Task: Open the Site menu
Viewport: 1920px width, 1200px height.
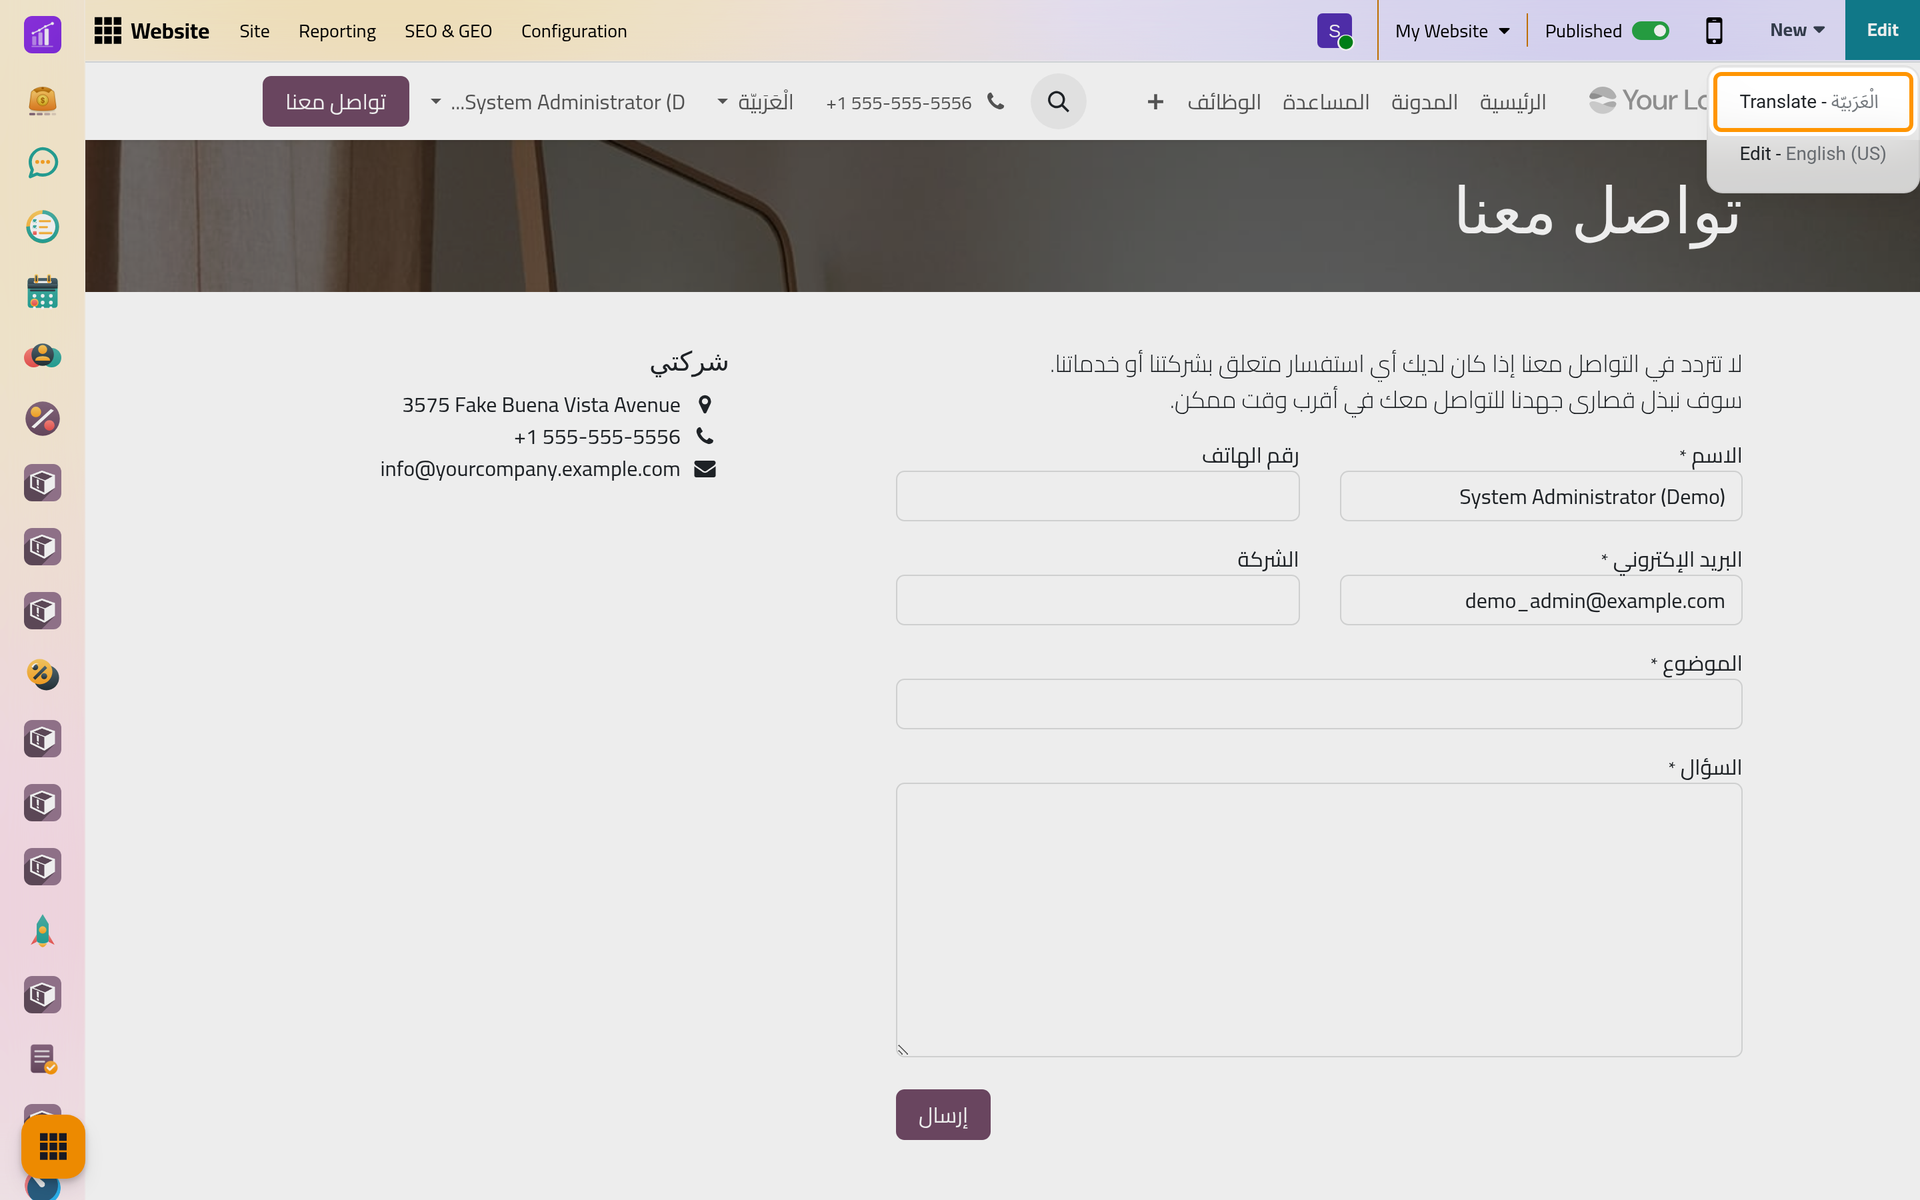Action: 254,31
